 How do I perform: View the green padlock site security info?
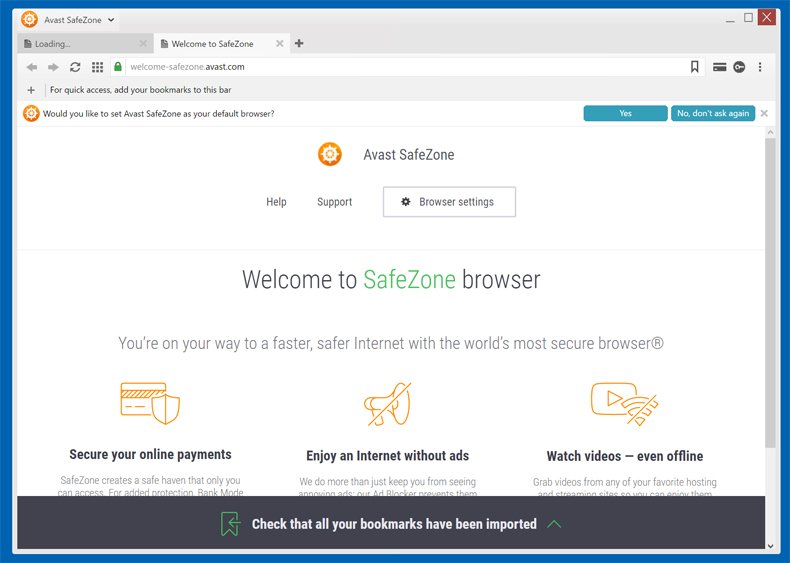coord(118,67)
